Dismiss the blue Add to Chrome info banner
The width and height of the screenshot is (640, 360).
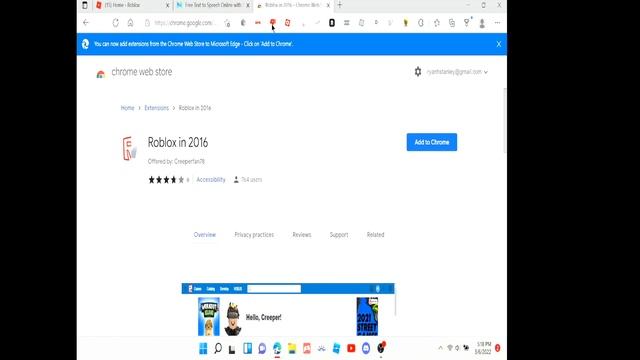[x=499, y=44]
